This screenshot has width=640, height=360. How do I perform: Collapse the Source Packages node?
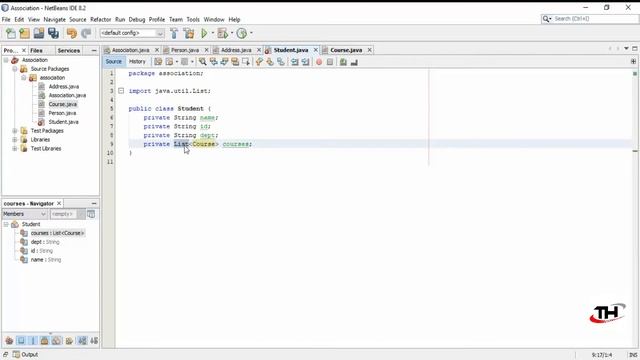[15, 69]
